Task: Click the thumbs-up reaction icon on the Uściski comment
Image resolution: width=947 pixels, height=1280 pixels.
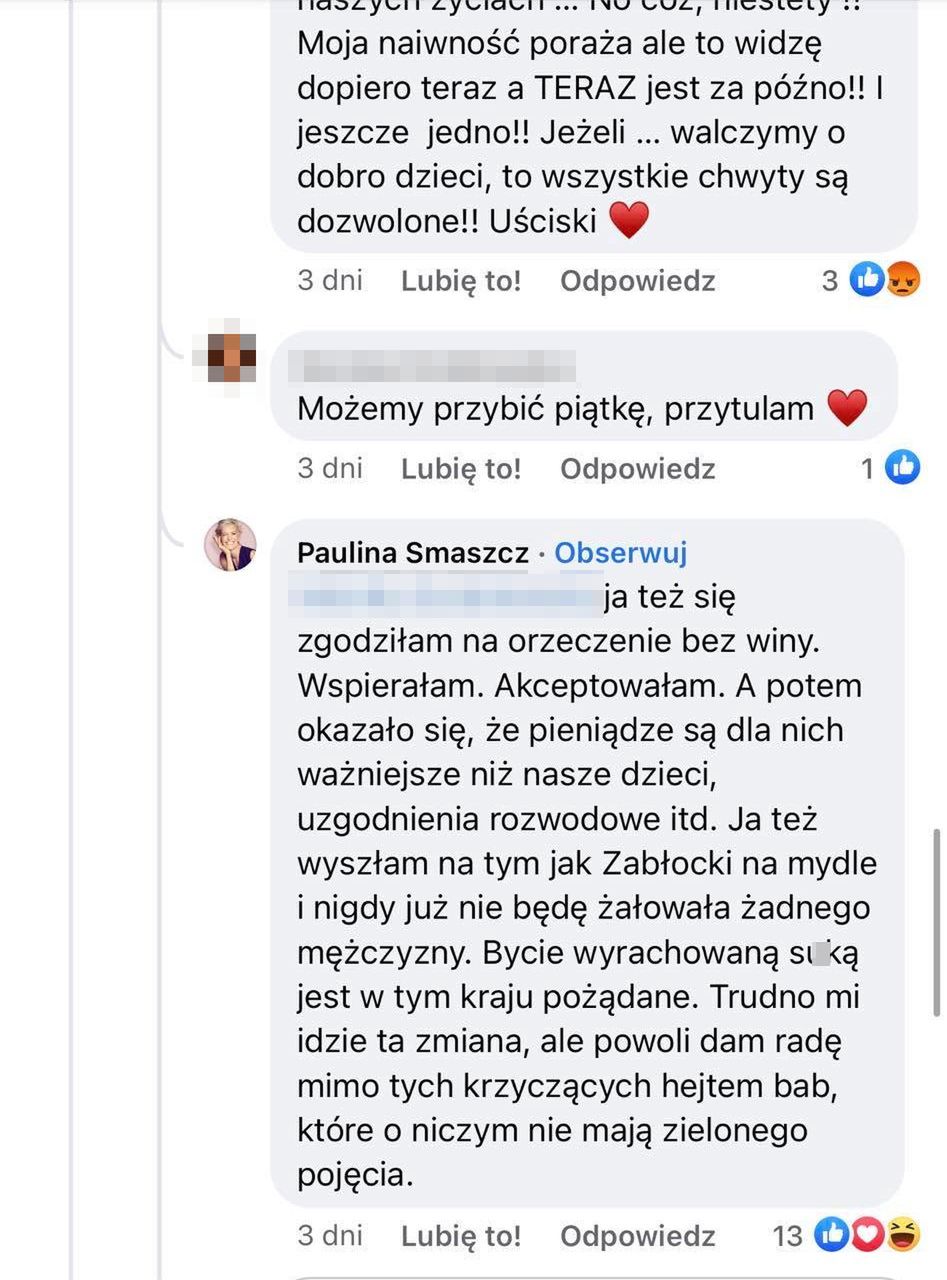Action: click(868, 281)
